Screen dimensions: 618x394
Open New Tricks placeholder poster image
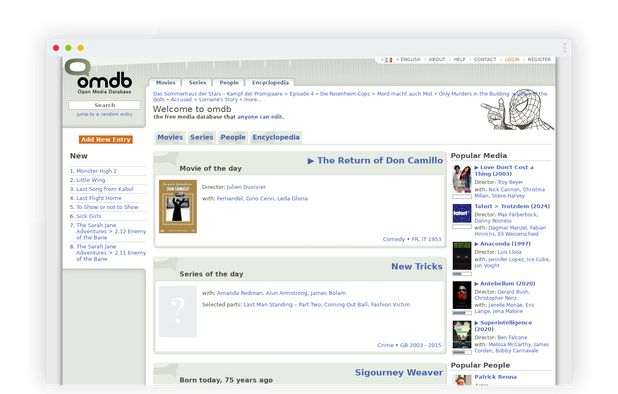(x=178, y=312)
